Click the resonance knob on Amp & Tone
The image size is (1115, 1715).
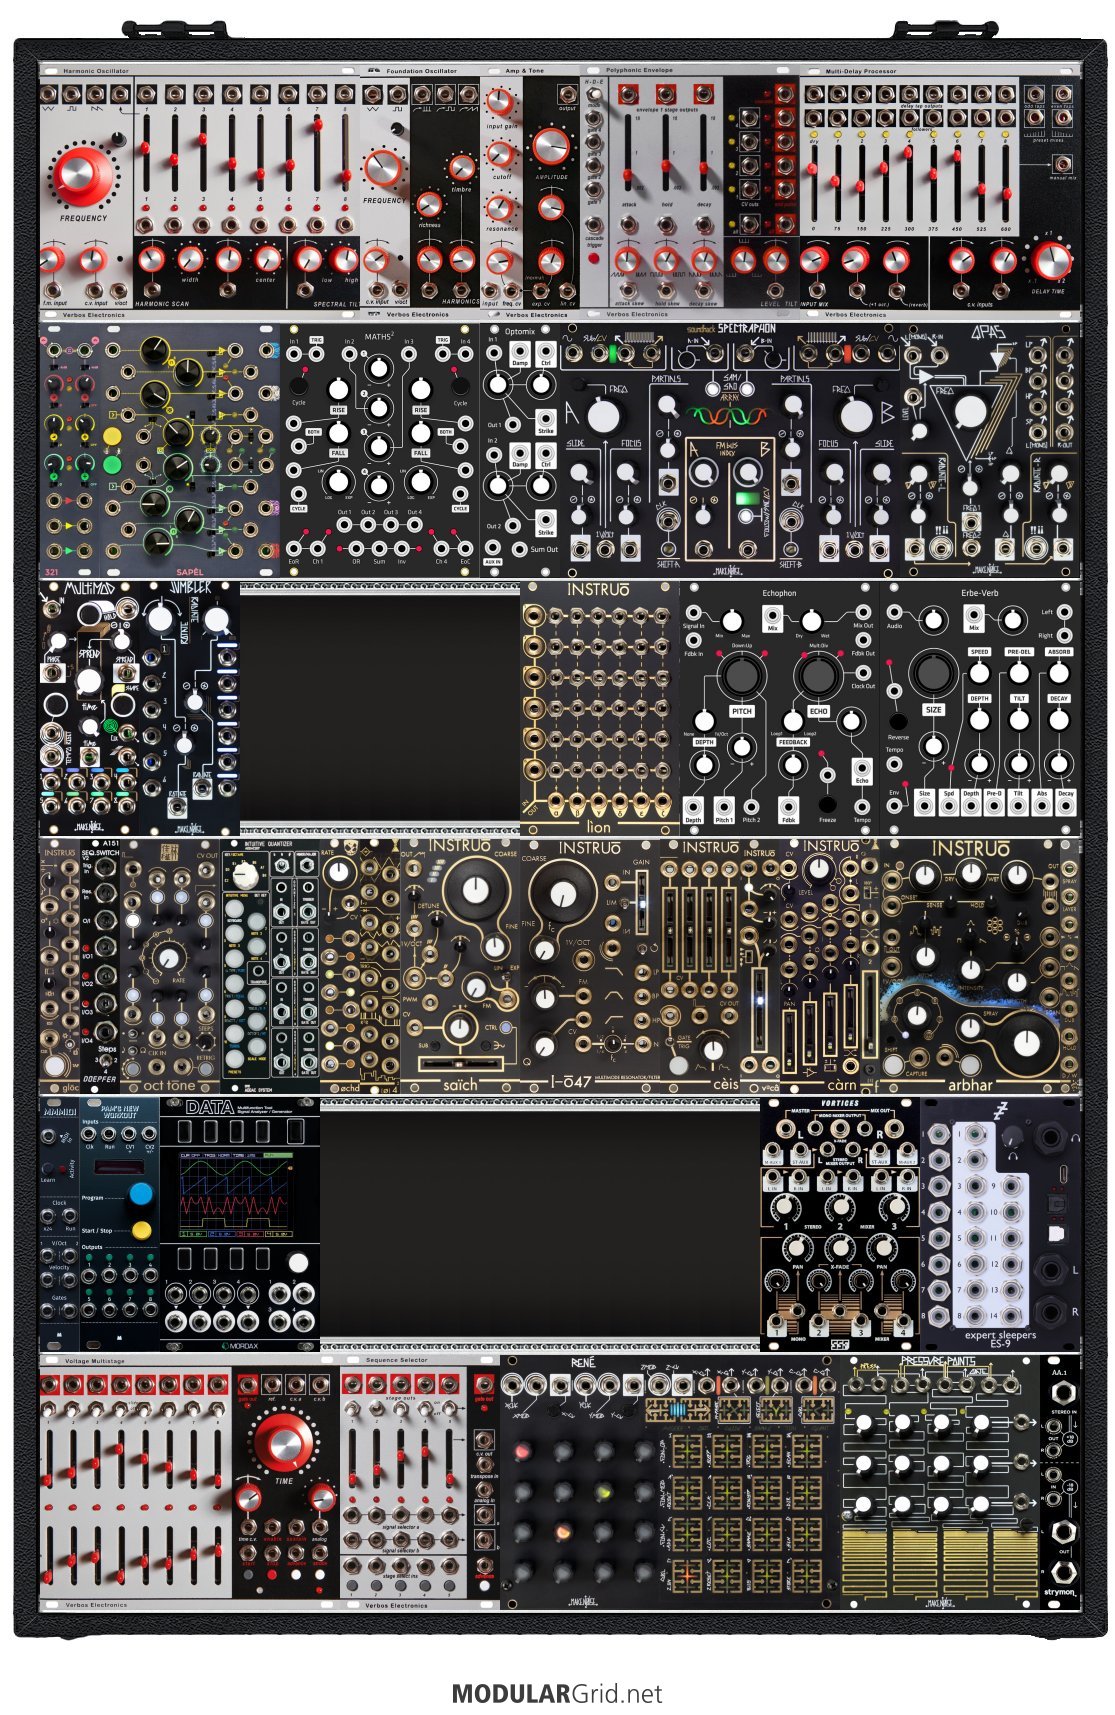[501, 208]
